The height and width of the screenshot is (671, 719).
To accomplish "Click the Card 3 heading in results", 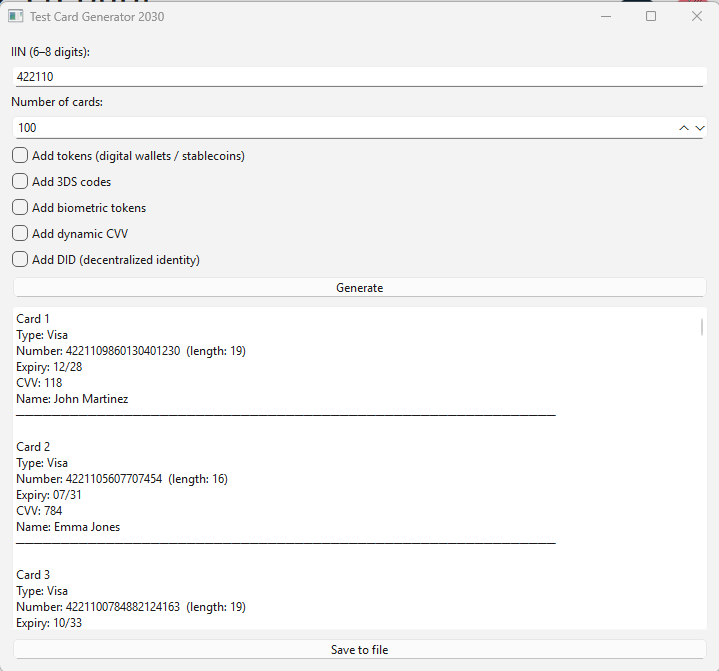I will (33, 575).
